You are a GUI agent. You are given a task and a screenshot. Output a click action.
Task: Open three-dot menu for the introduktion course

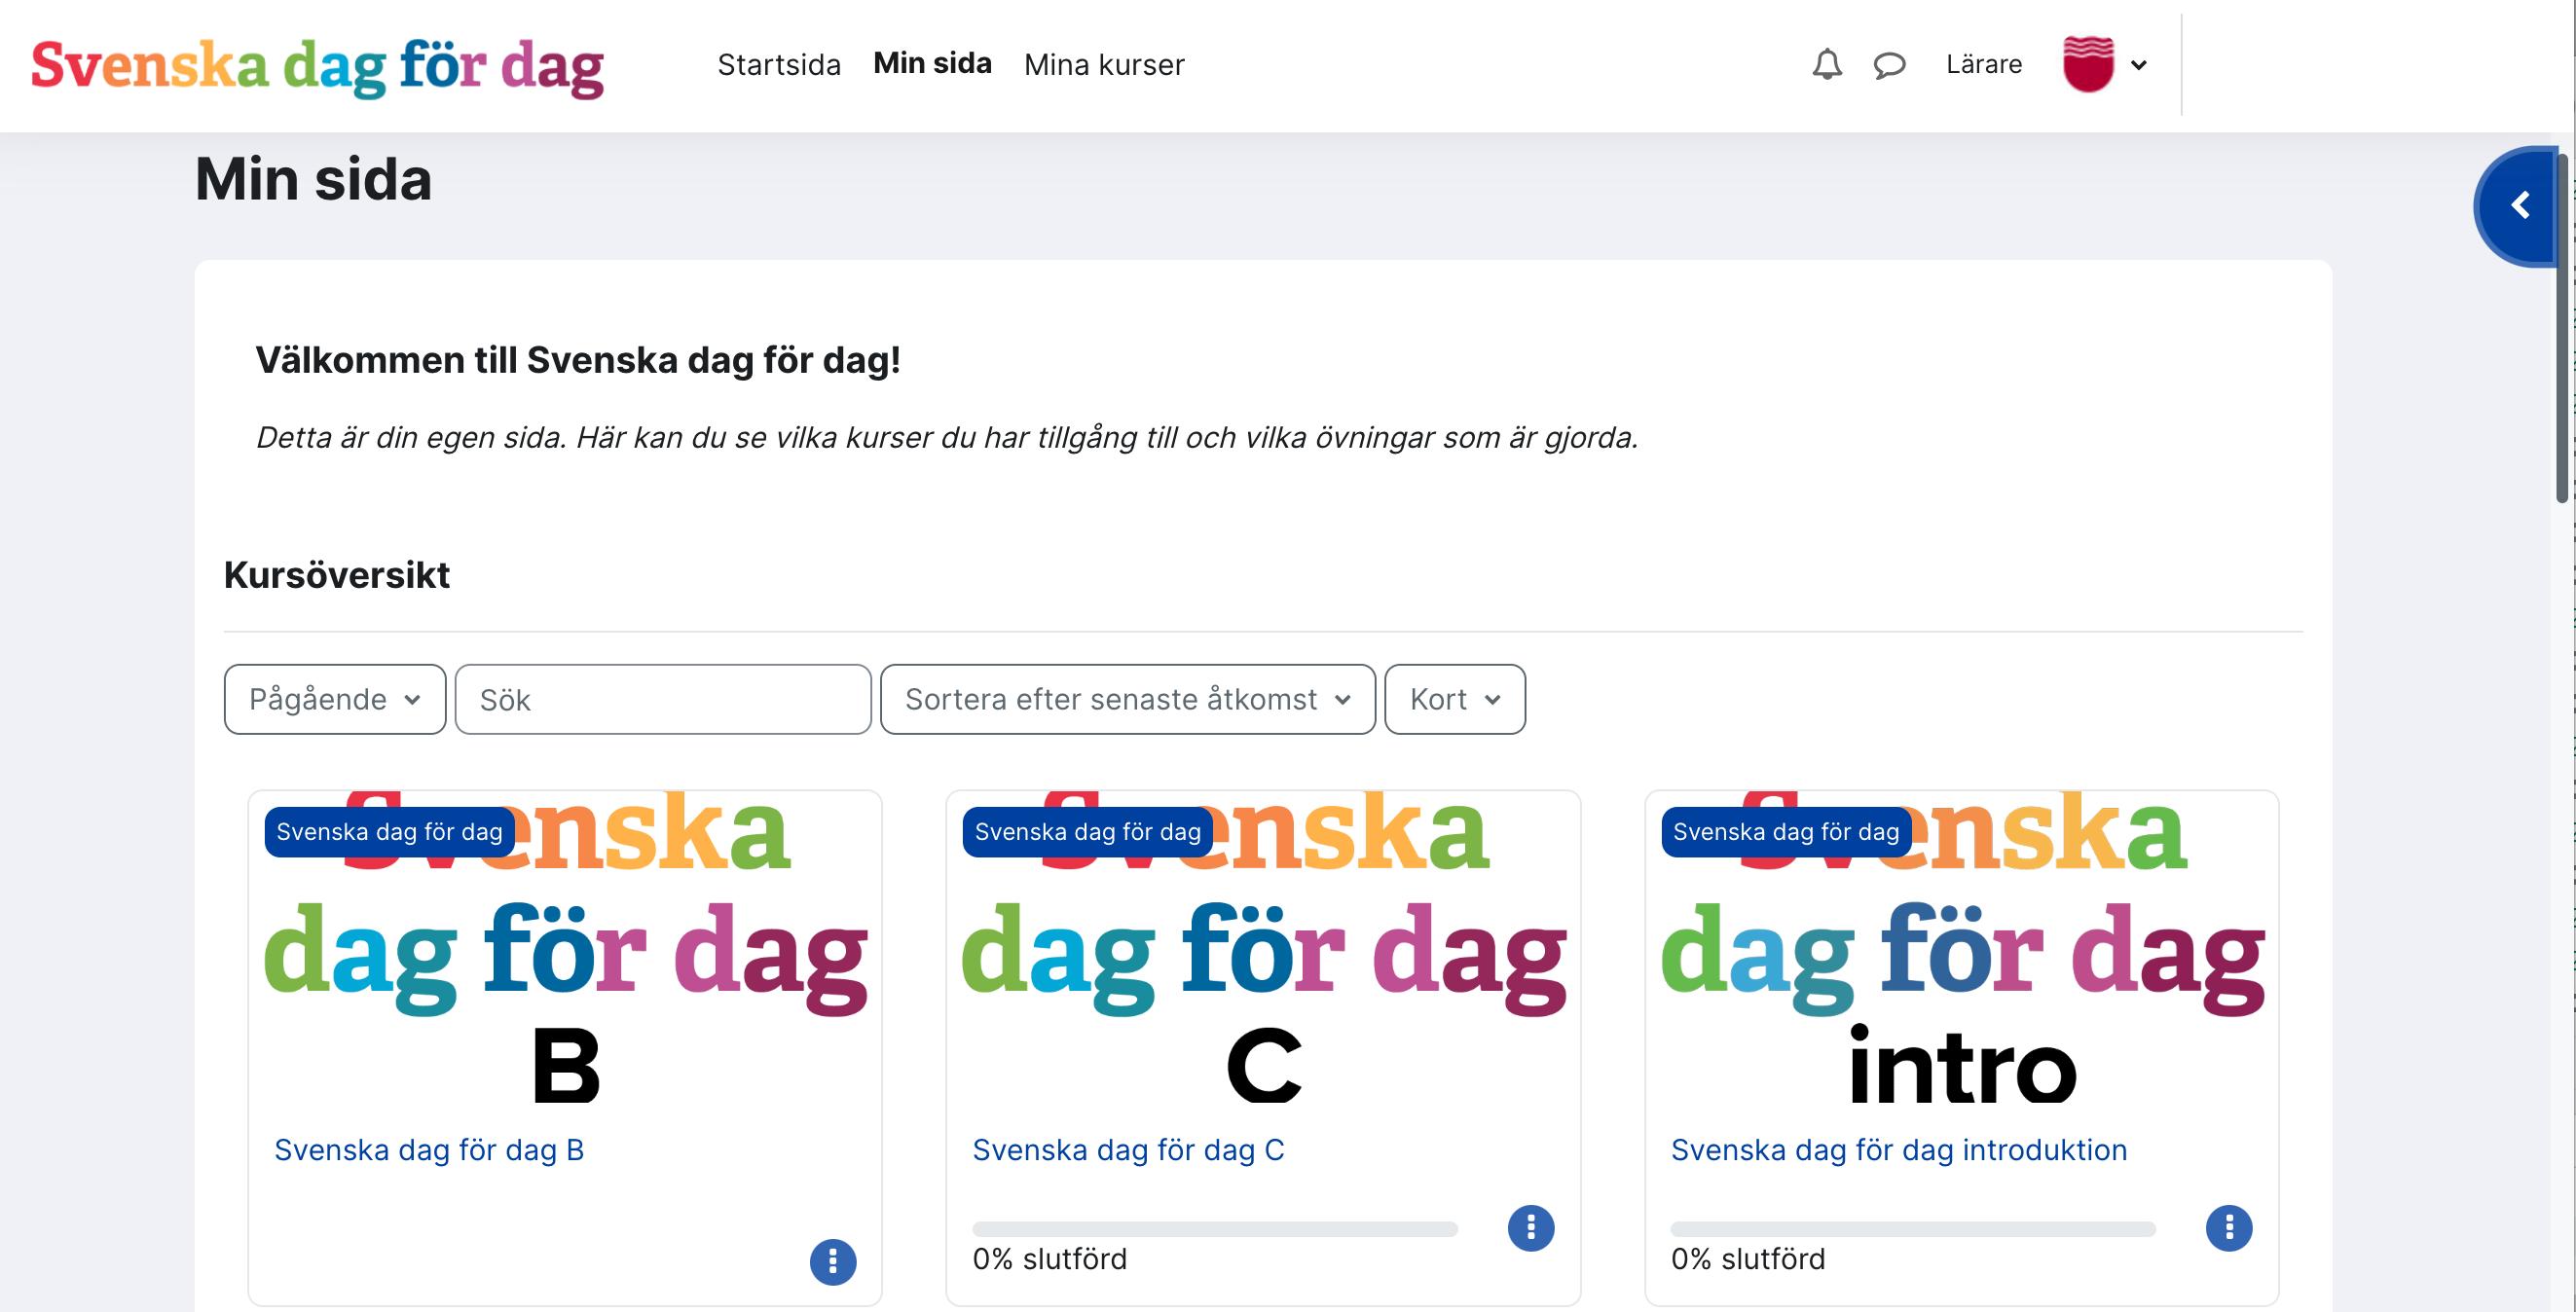(x=2228, y=1228)
